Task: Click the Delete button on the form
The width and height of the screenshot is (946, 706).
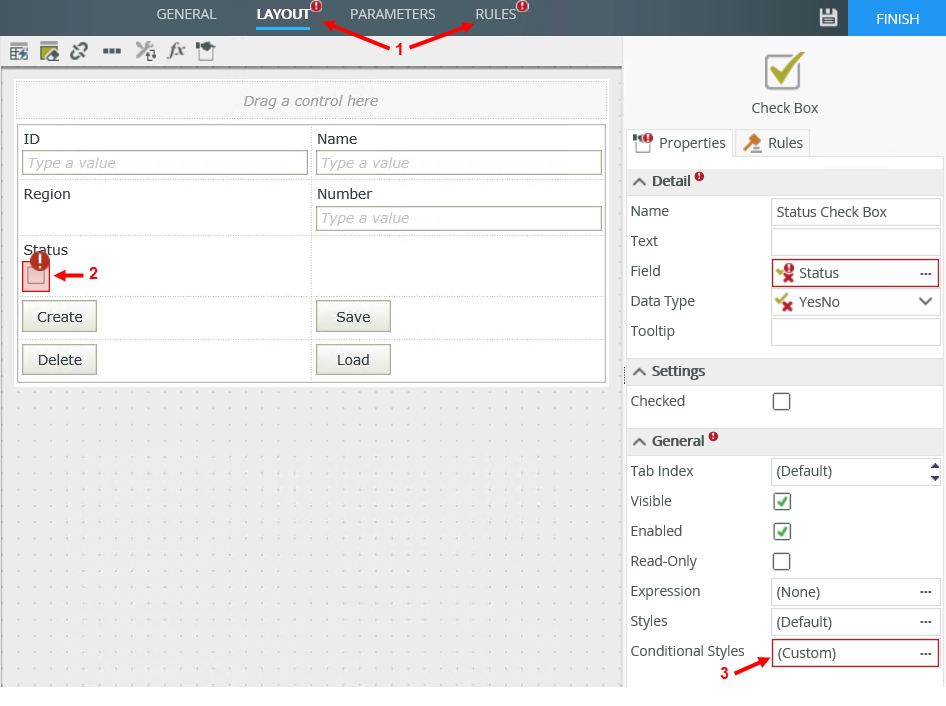Action: click(59, 360)
